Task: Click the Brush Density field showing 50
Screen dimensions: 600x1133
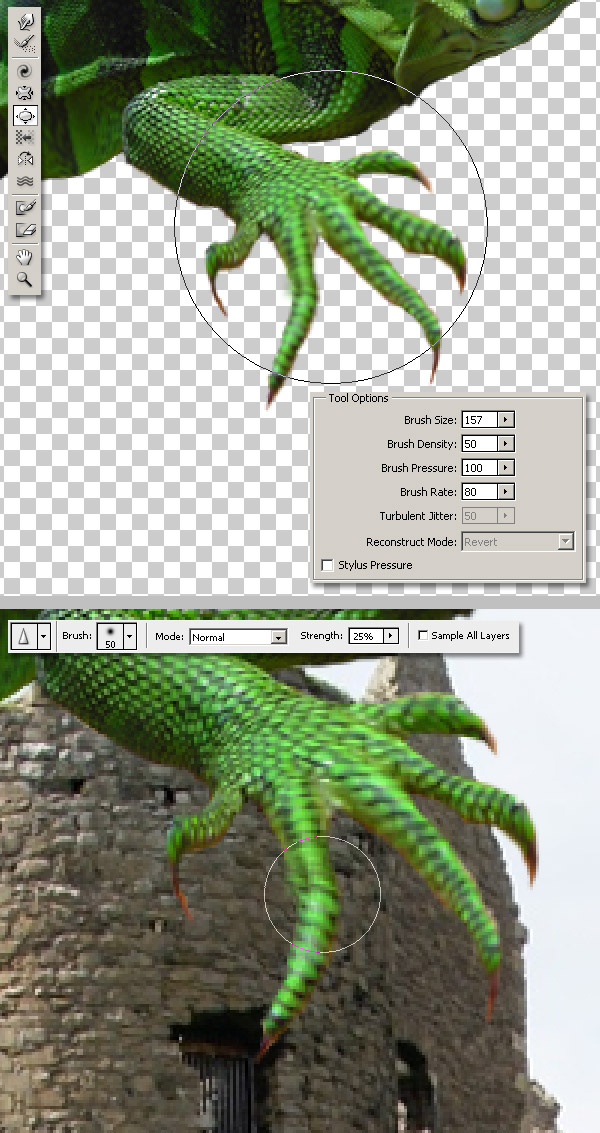Action: pos(480,444)
